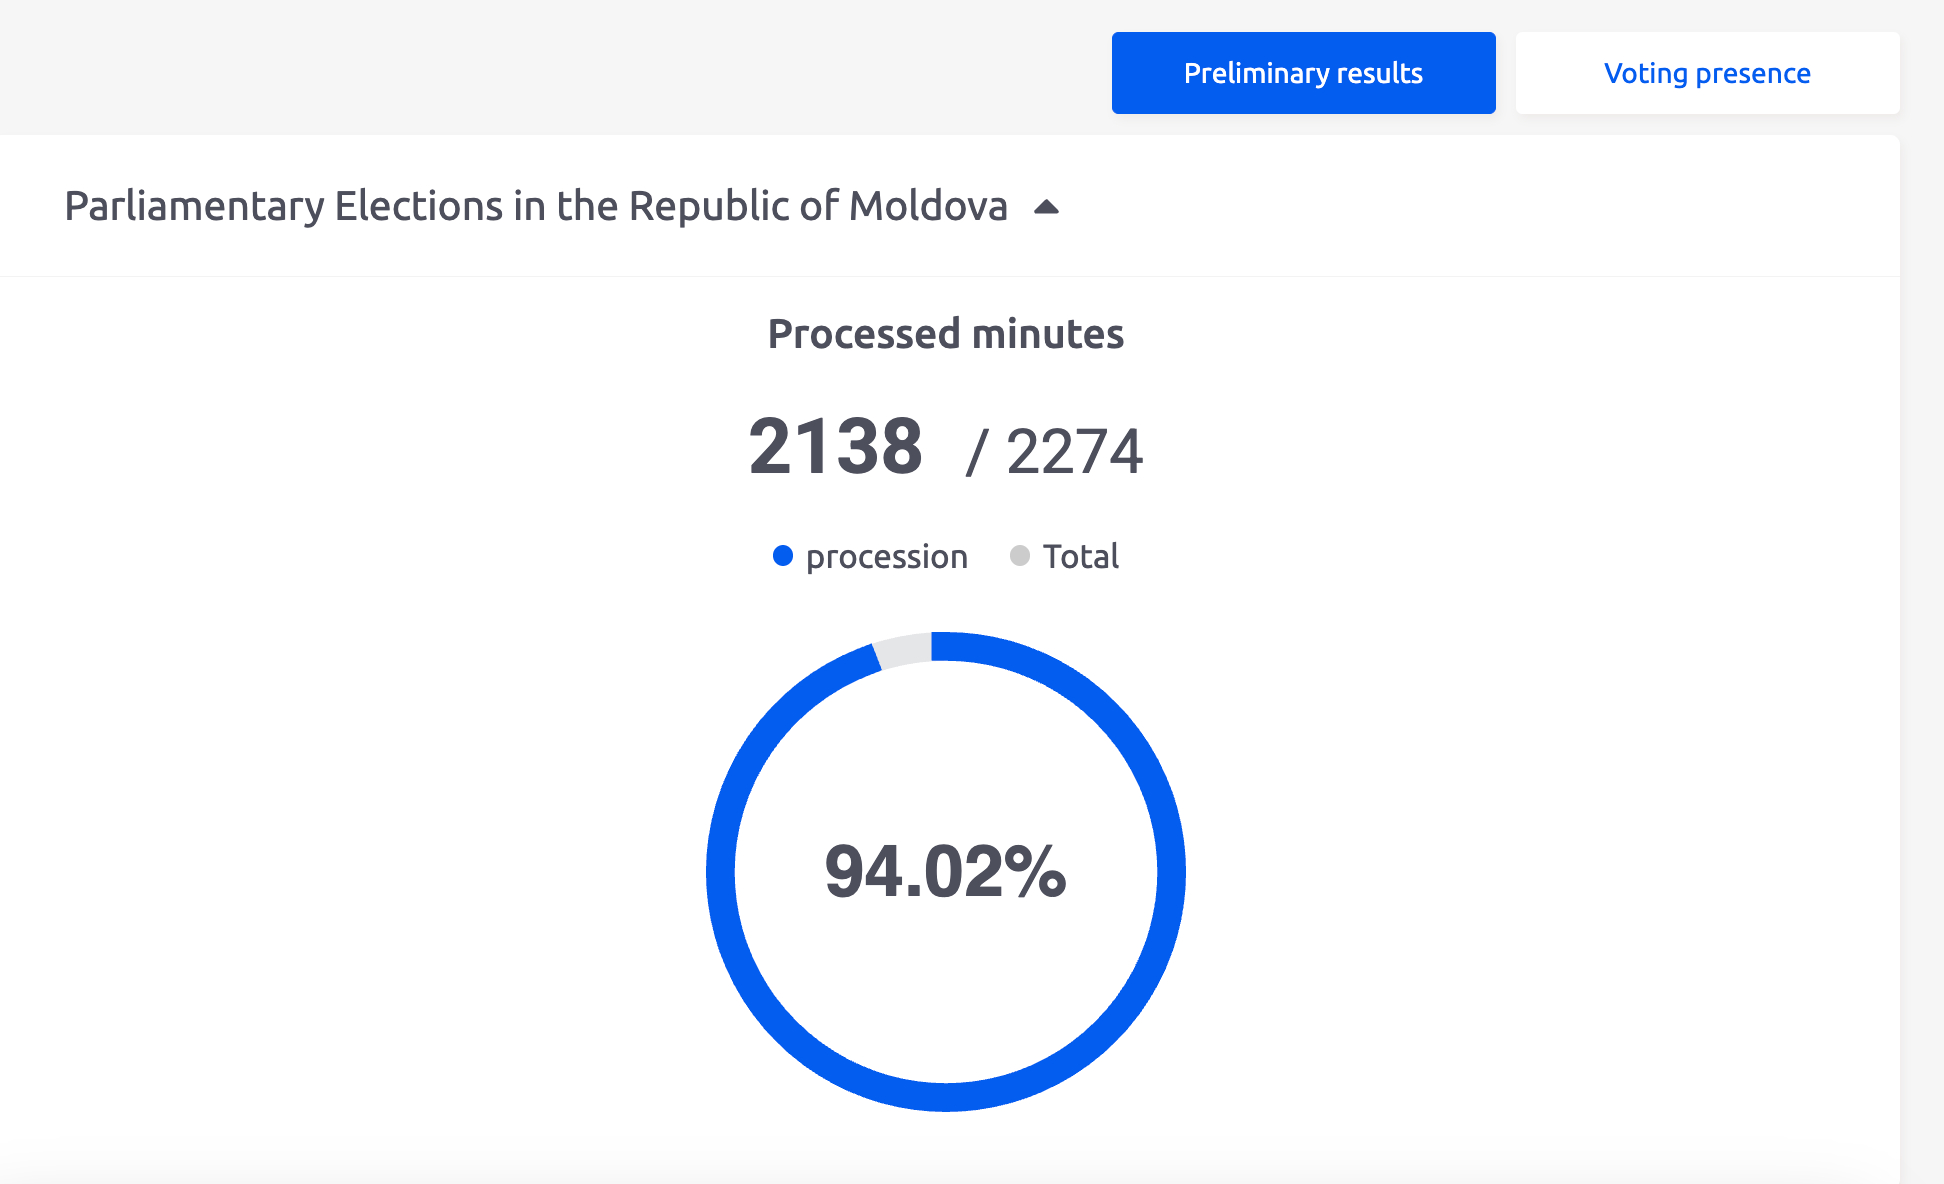Click the slash before 2274
This screenshot has width=1944, height=1184.
coord(977,452)
